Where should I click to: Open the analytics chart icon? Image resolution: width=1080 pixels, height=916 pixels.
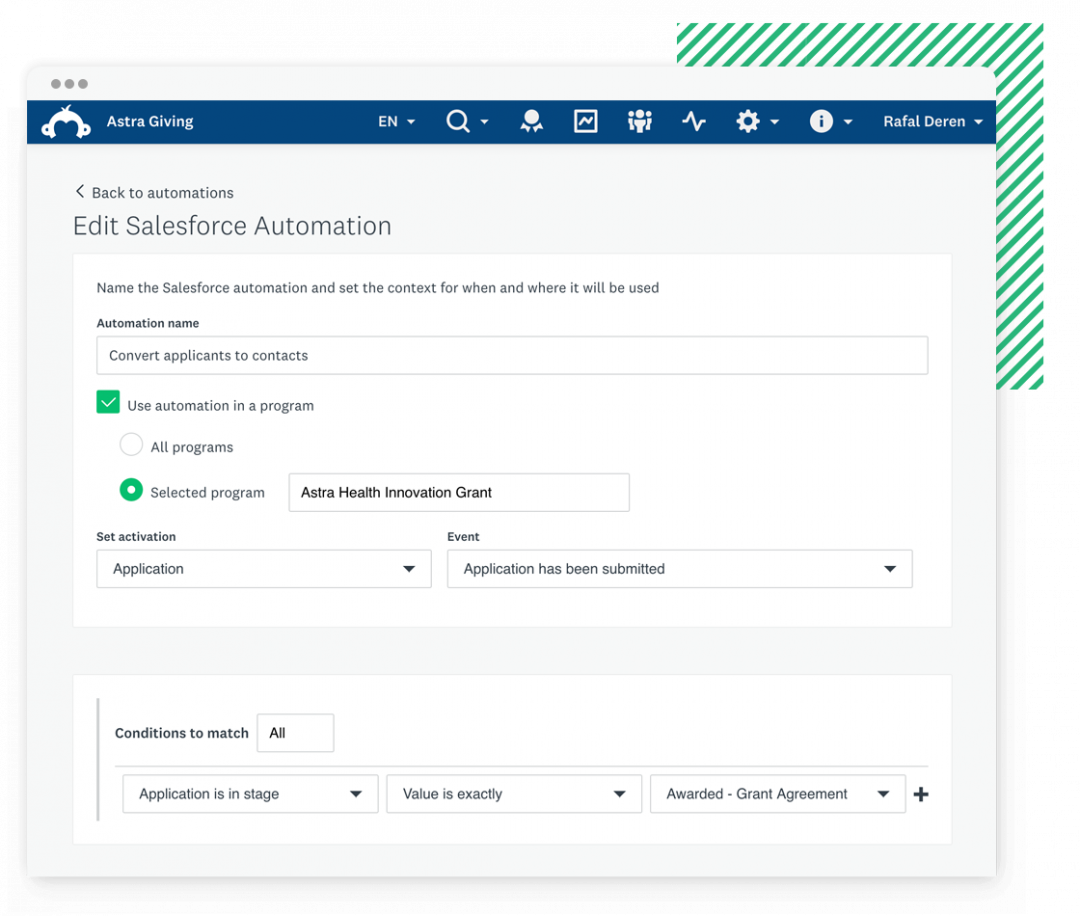coord(585,121)
